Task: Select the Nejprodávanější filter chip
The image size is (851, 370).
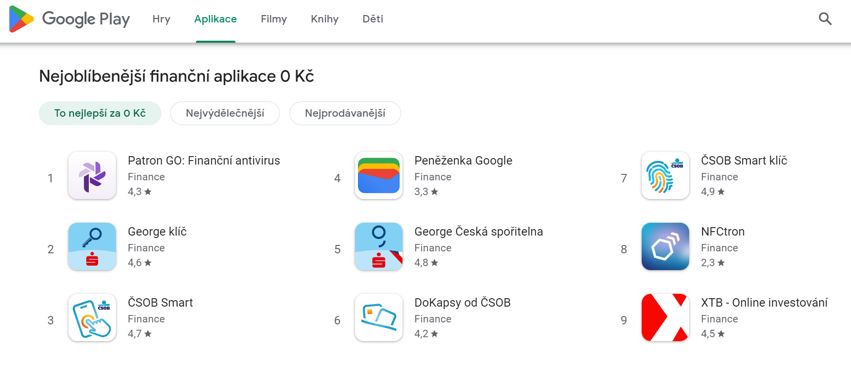Action: pyautogui.click(x=345, y=113)
